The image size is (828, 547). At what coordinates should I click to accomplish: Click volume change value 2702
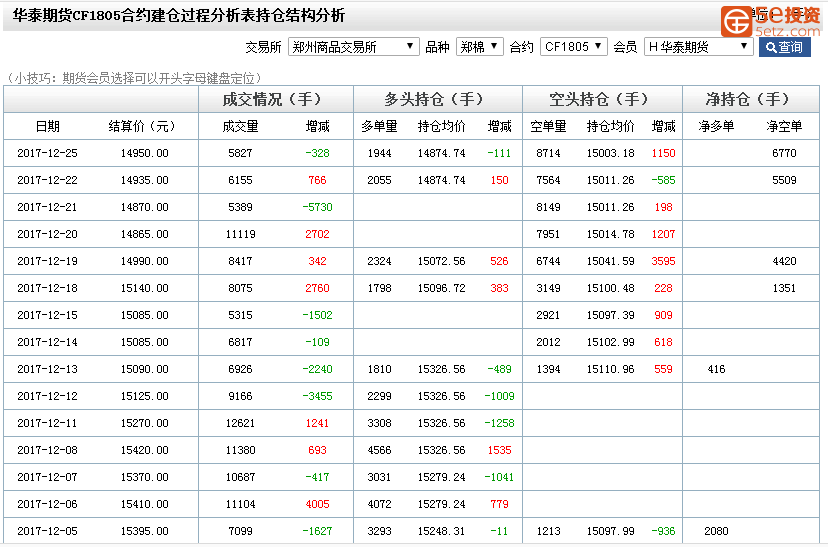317,234
